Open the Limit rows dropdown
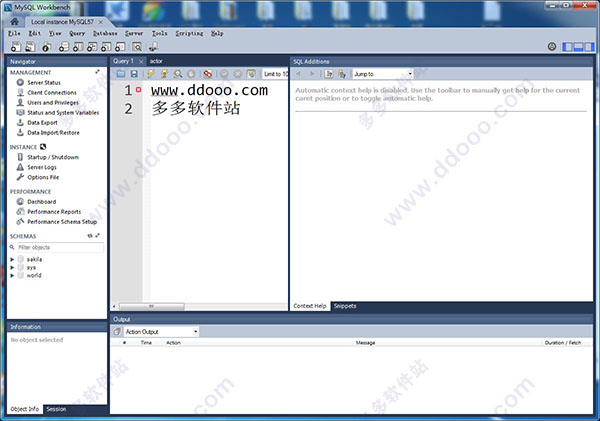This screenshot has width=600, height=421. click(x=276, y=74)
